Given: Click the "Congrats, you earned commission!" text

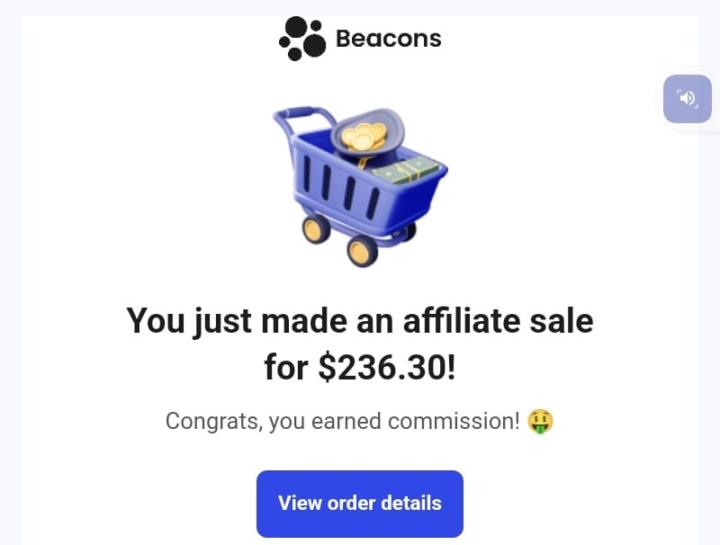Looking at the screenshot, I should [343, 421].
